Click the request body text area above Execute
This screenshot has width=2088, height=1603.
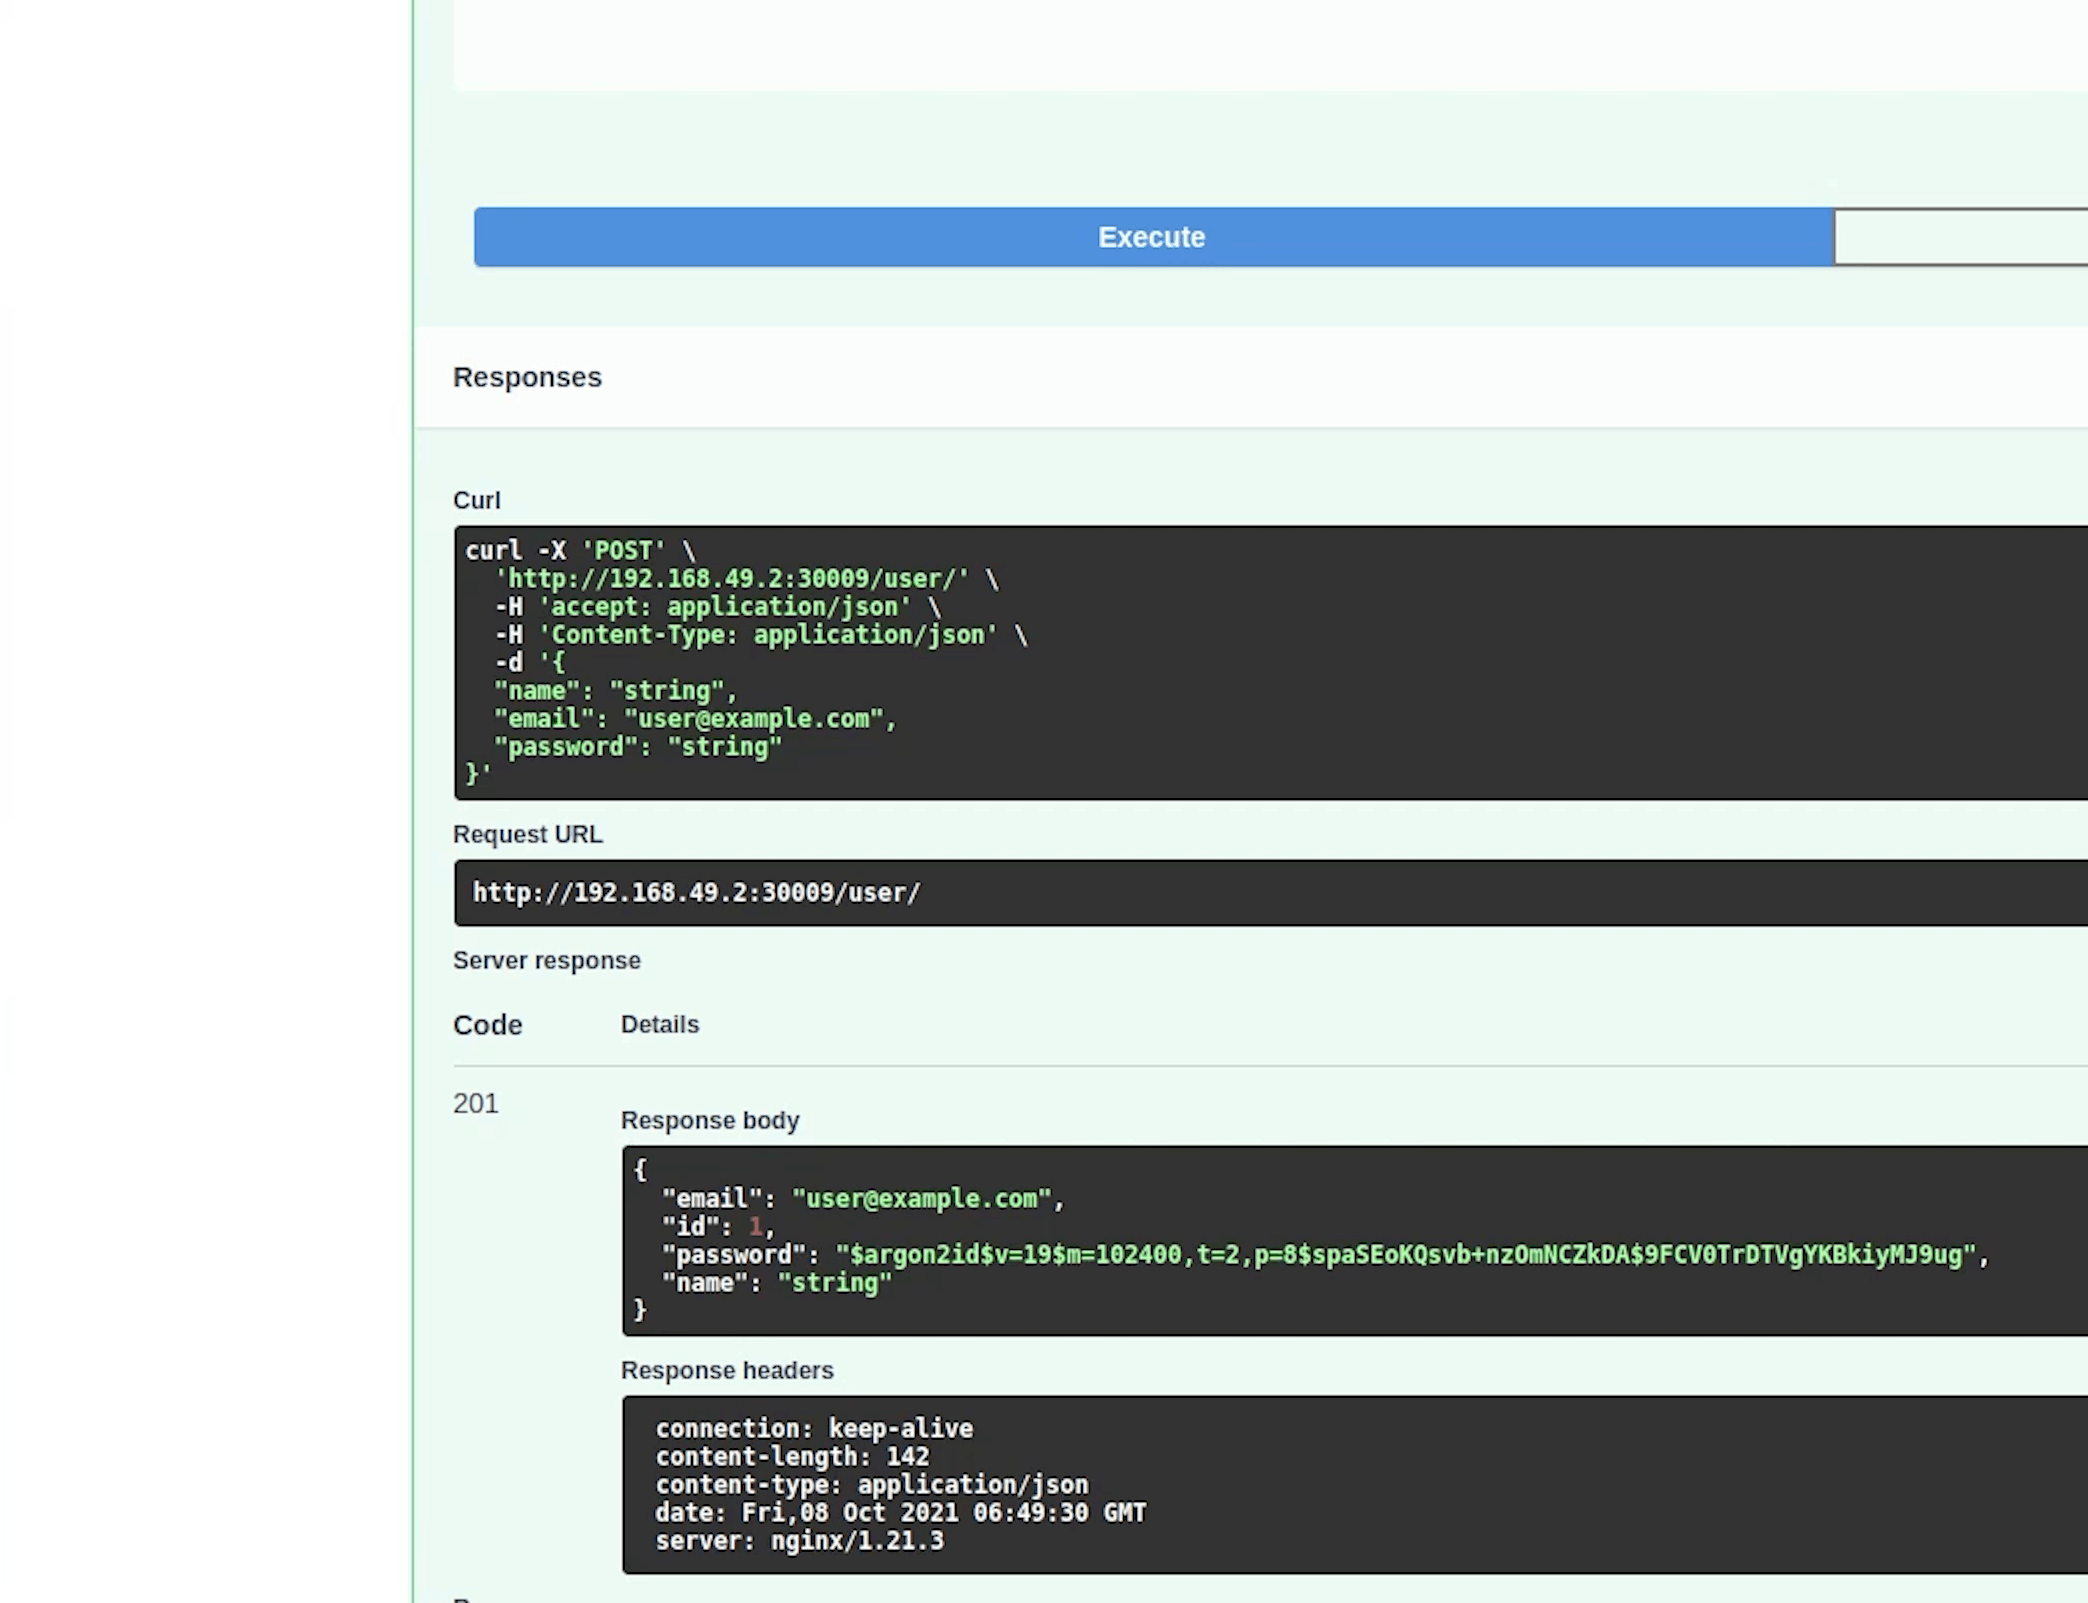point(1270,45)
